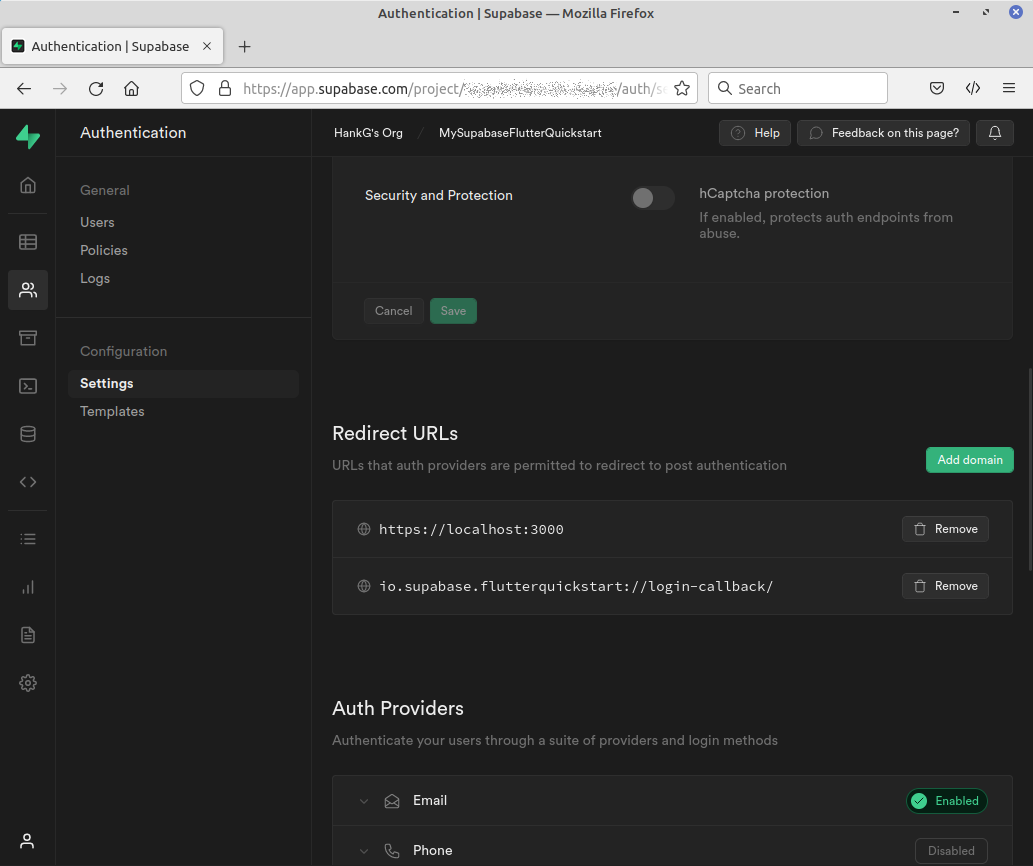
Task: Open the Reports bar chart icon
Action: 28,587
